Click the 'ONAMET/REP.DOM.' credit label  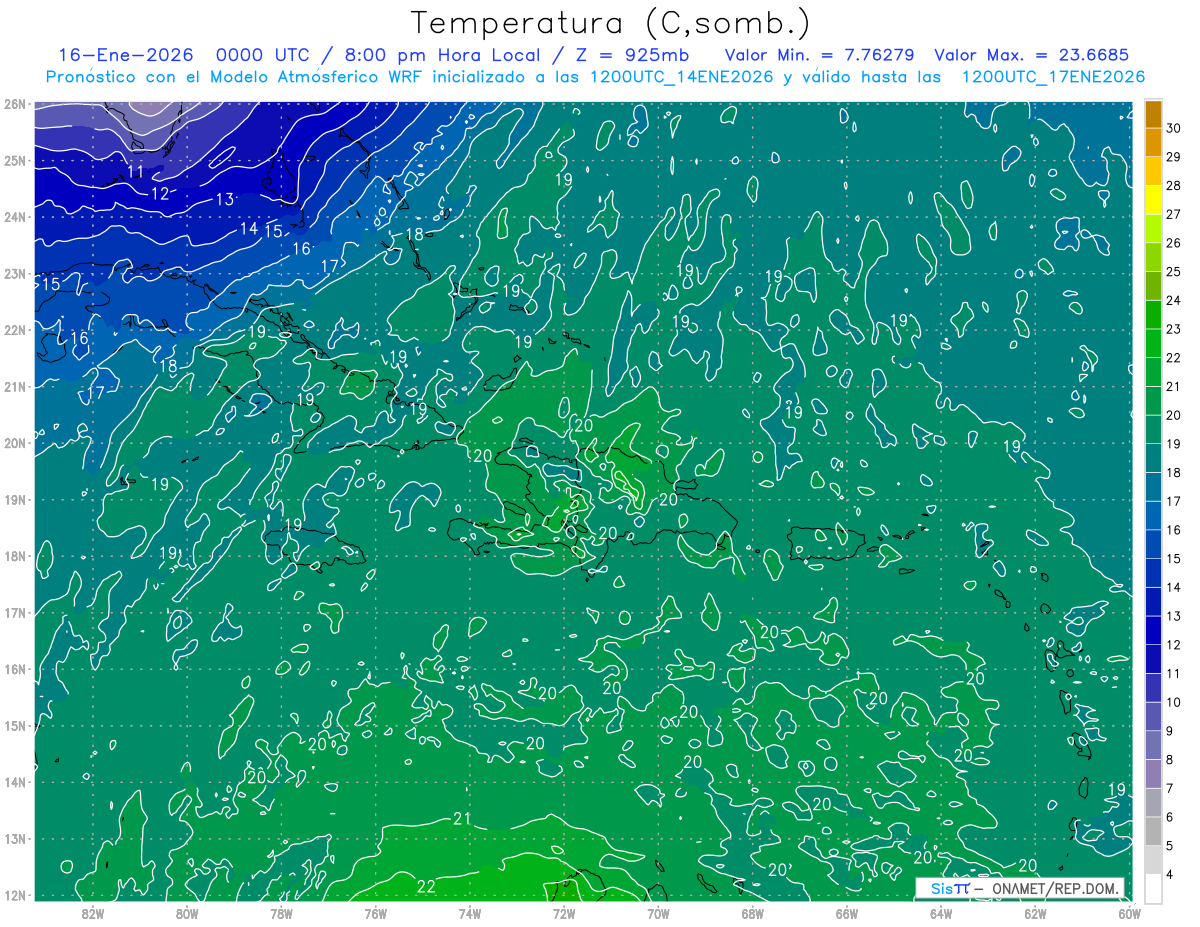click(1056, 889)
